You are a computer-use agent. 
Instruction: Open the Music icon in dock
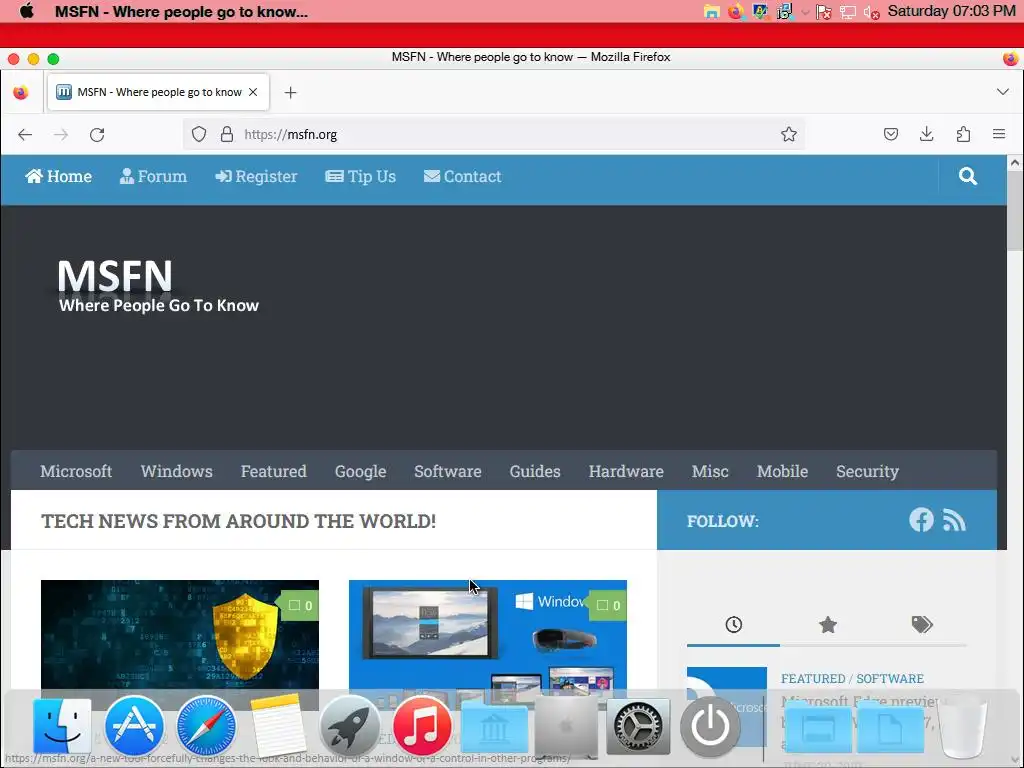(x=422, y=726)
